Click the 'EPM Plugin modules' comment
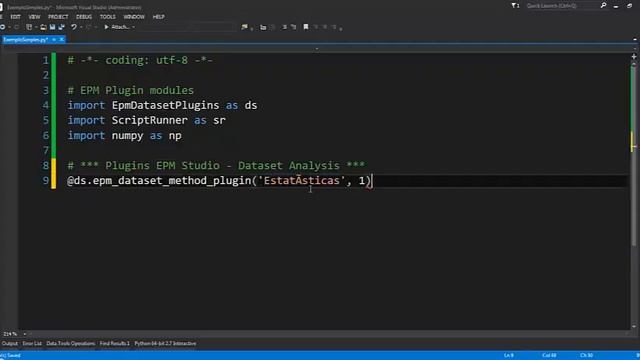Image resolution: width=640 pixels, height=360 pixels. pyautogui.click(x=131, y=90)
